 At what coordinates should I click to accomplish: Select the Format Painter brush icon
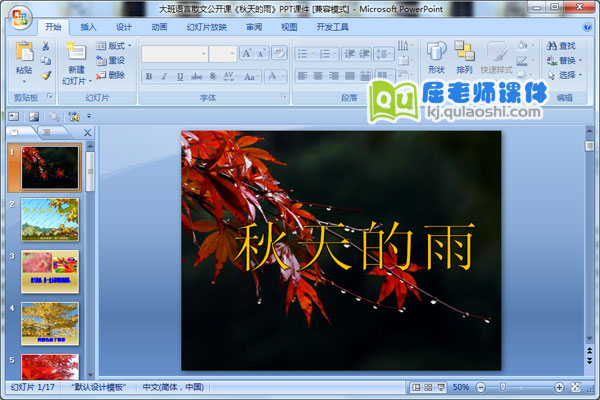[46, 75]
